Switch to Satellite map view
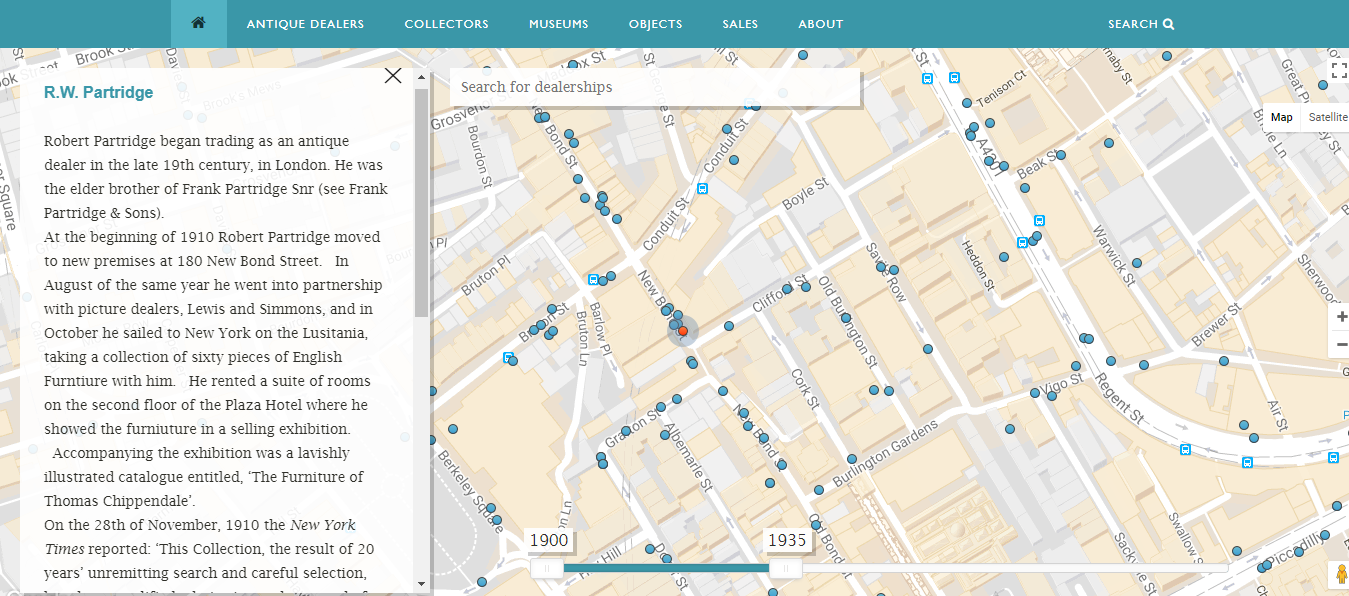The image size is (1349, 596). pos(1327,117)
